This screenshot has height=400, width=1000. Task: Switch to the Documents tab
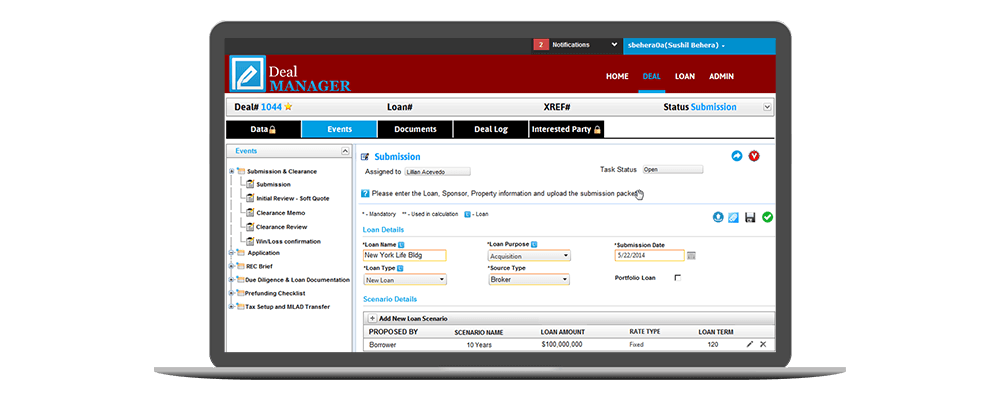tap(415, 130)
